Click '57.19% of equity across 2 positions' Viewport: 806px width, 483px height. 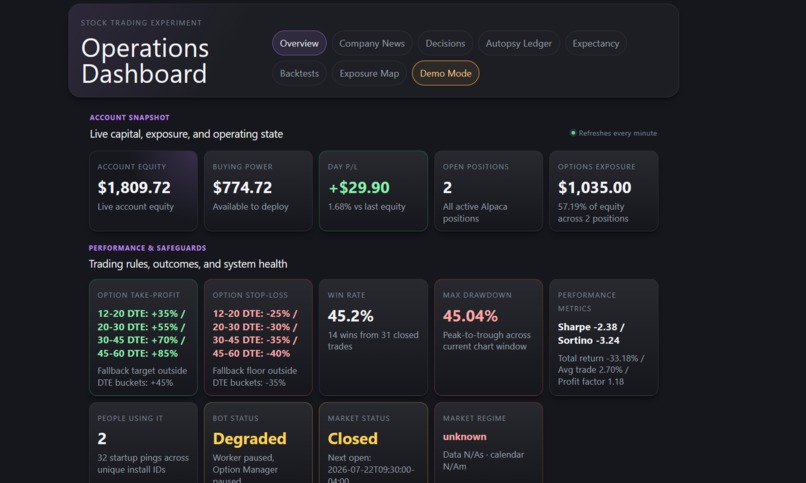point(593,213)
